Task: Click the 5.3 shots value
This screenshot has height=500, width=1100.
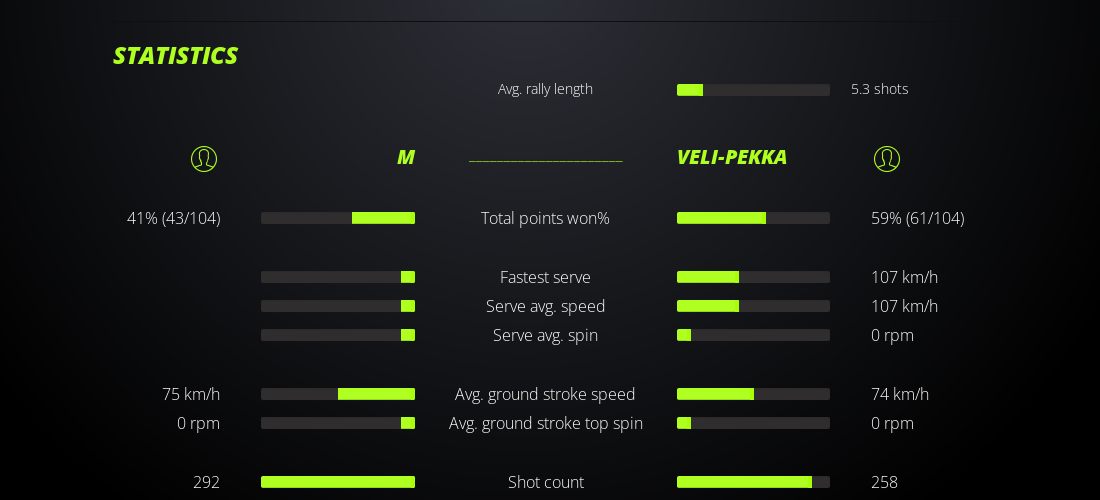Action: pyautogui.click(x=879, y=89)
